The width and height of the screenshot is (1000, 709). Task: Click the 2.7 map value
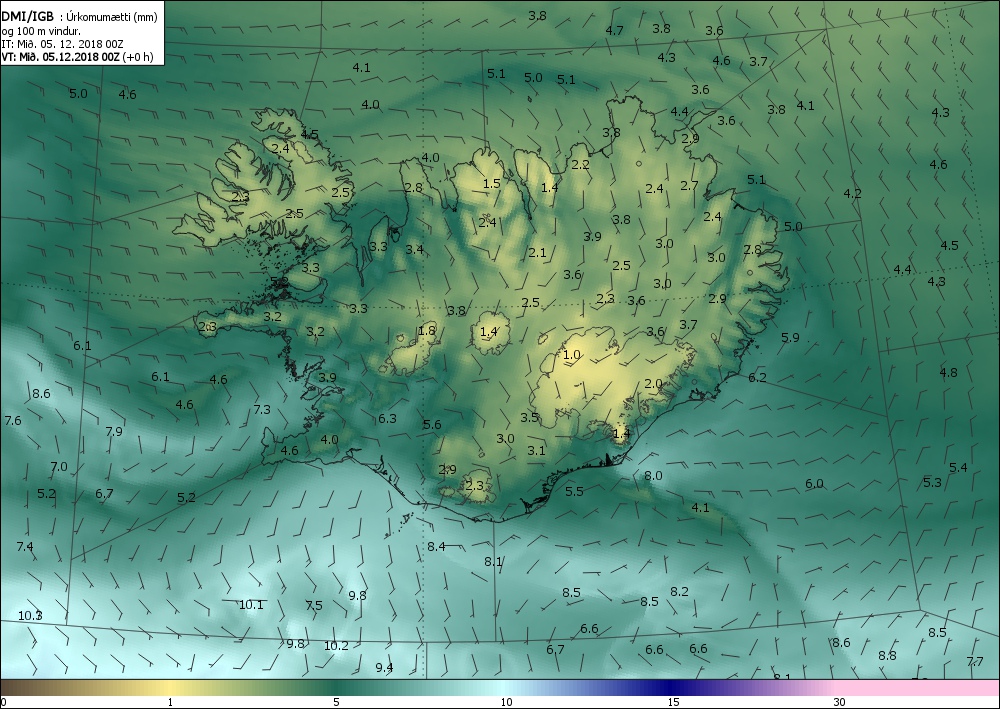click(689, 186)
